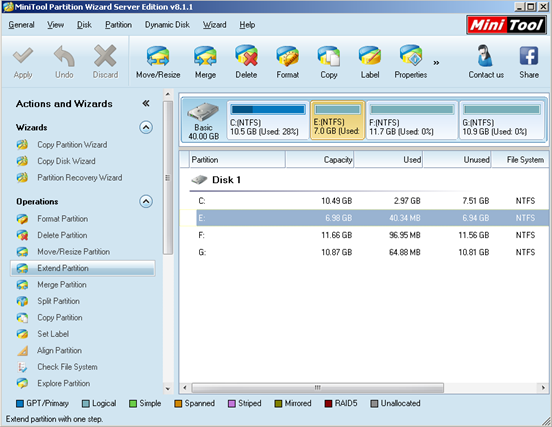552x427 pixels.
Task: Show more toolbar buttons via the chevron
Action: click(x=436, y=63)
